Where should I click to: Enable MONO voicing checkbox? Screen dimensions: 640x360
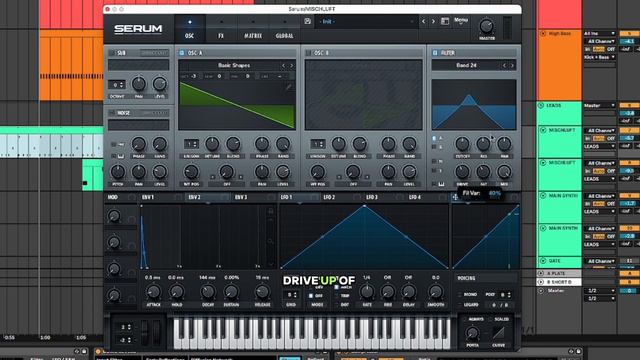(460, 294)
